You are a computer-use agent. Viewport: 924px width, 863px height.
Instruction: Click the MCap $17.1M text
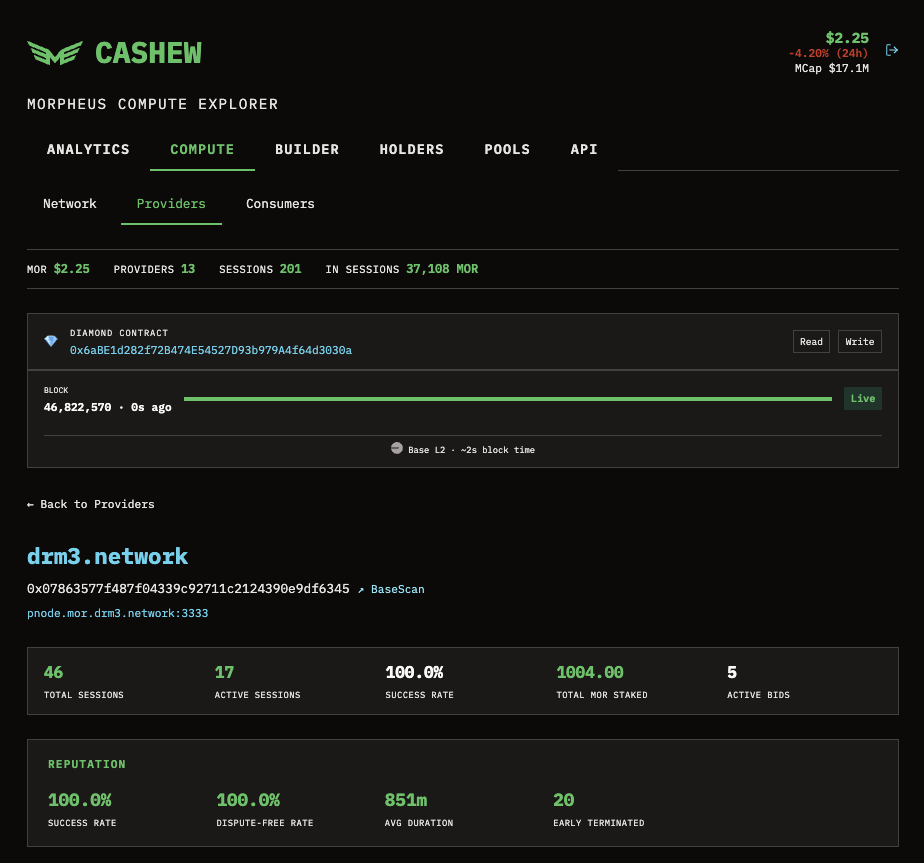point(831,68)
